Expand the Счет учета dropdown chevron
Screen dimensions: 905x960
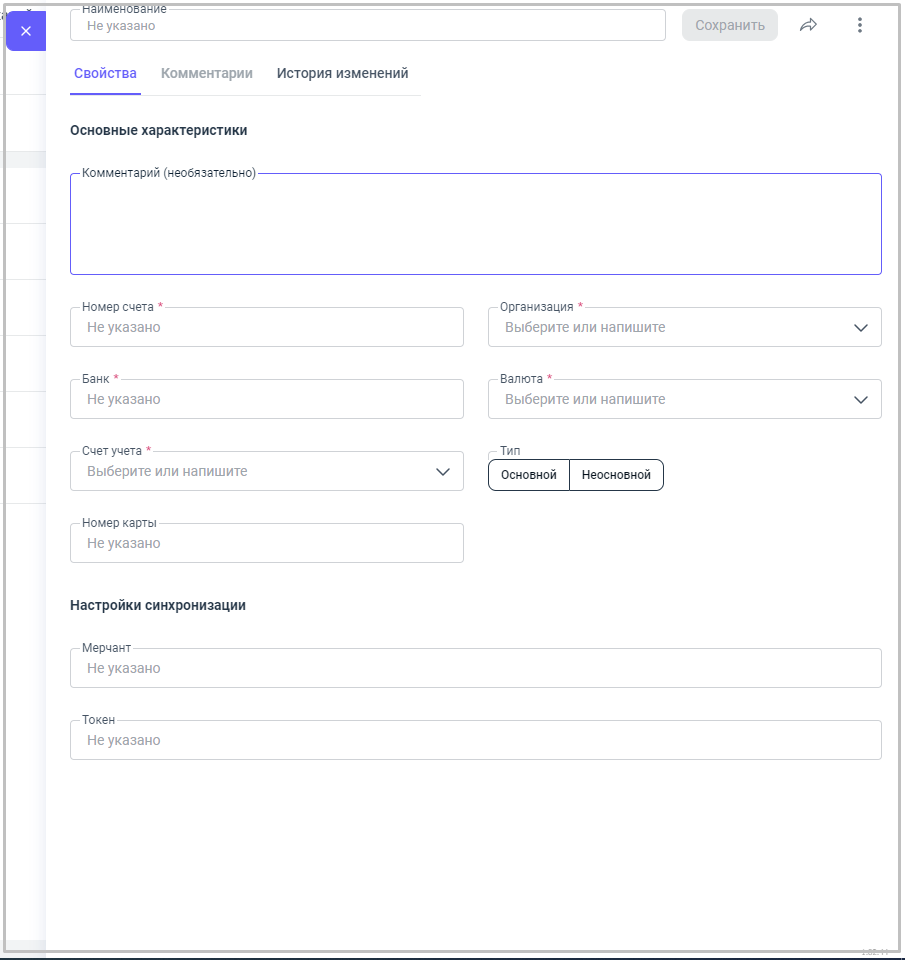coord(443,471)
